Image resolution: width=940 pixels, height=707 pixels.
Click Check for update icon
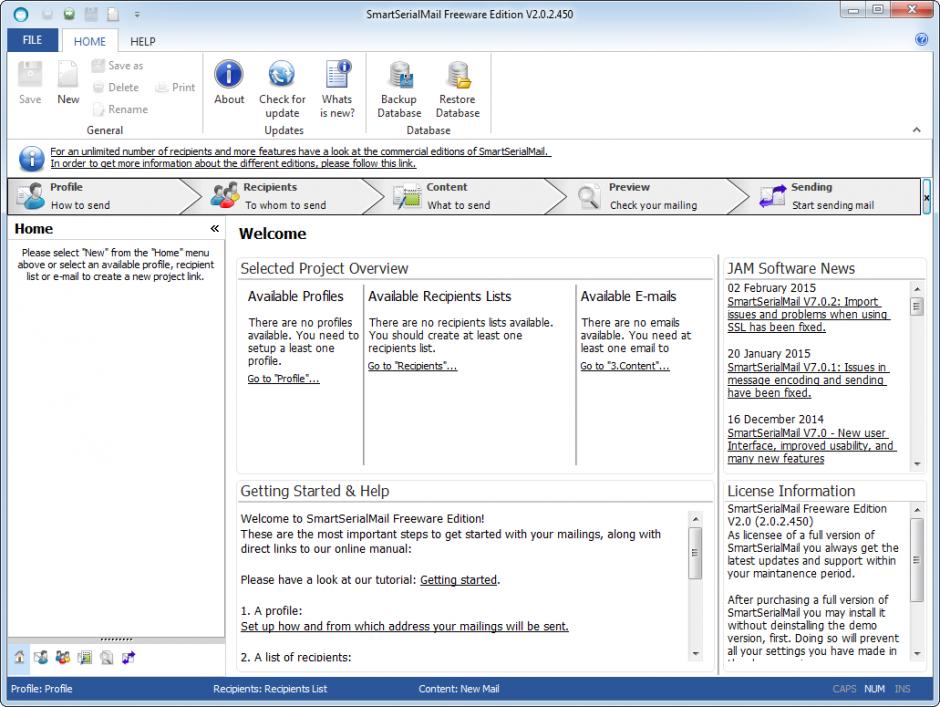click(282, 89)
